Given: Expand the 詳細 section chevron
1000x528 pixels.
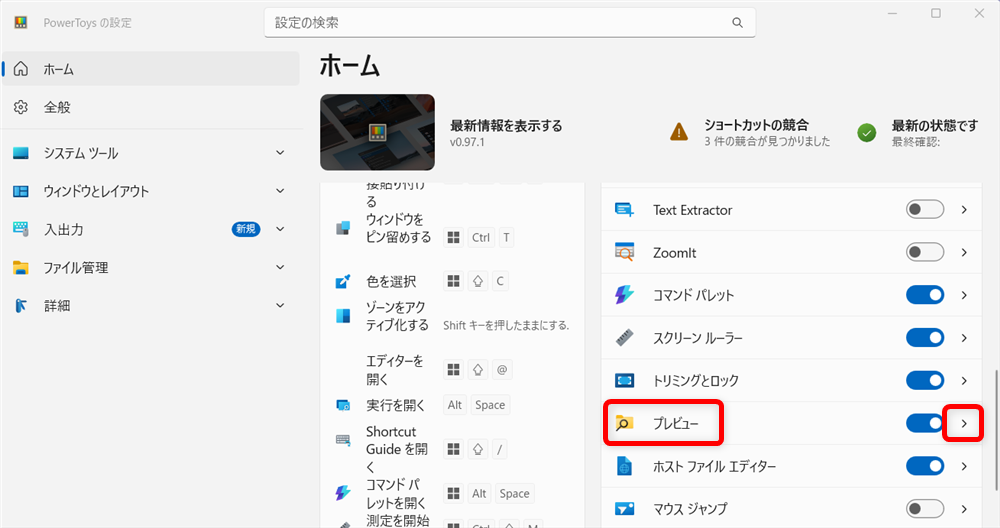Looking at the screenshot, I should click(280, 306).
